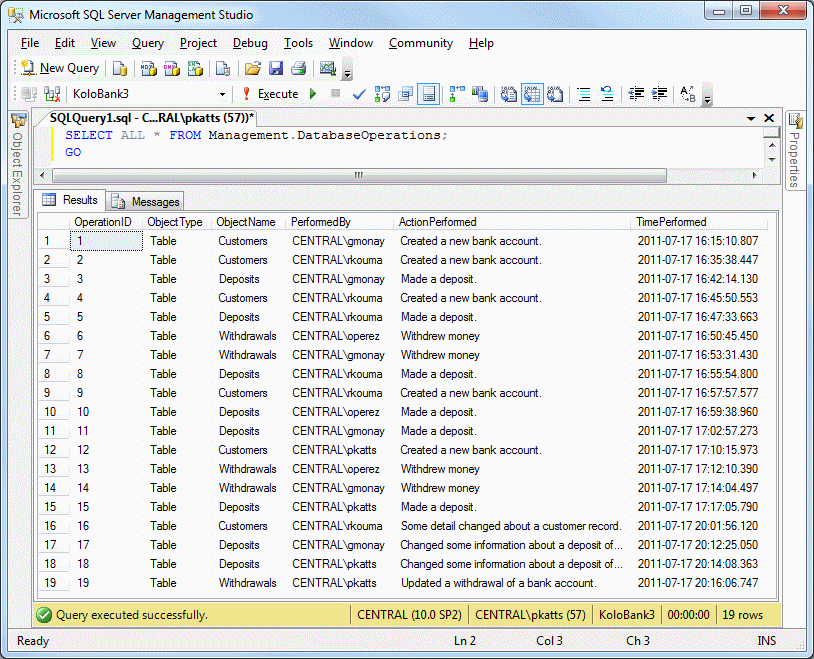This screenshot has width=814, height=659.
Task: Click Comment Out Selected Lines icon
Action: (x=584, y=94)
